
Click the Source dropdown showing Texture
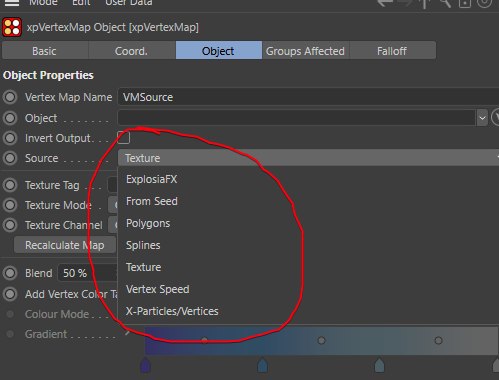pyautogui.click(x=308, y=158)
